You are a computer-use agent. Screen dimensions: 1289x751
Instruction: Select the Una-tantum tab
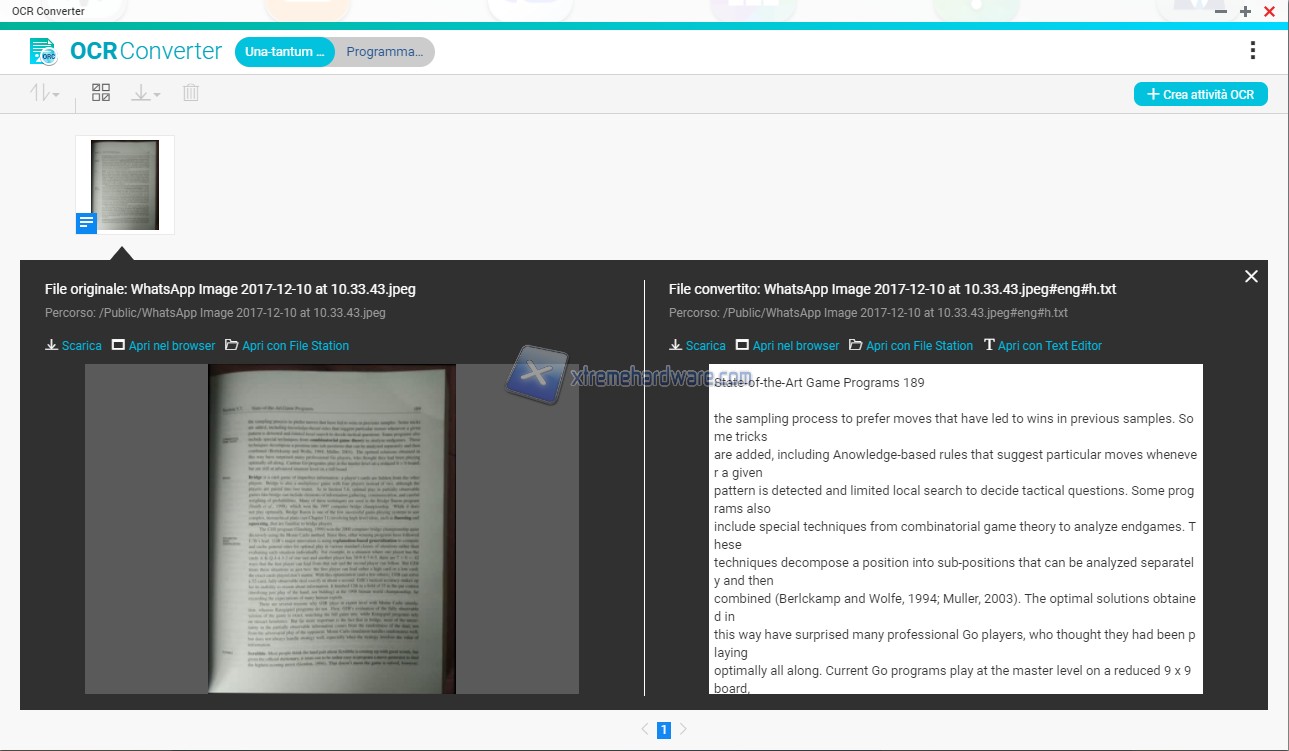coord(284,52)
